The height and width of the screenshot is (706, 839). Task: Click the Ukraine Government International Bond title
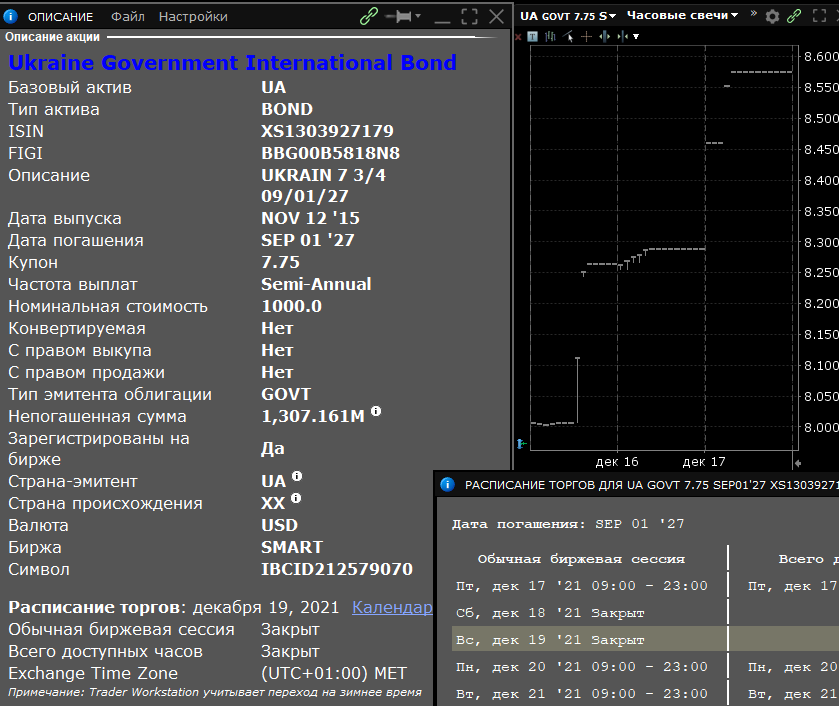233,63
